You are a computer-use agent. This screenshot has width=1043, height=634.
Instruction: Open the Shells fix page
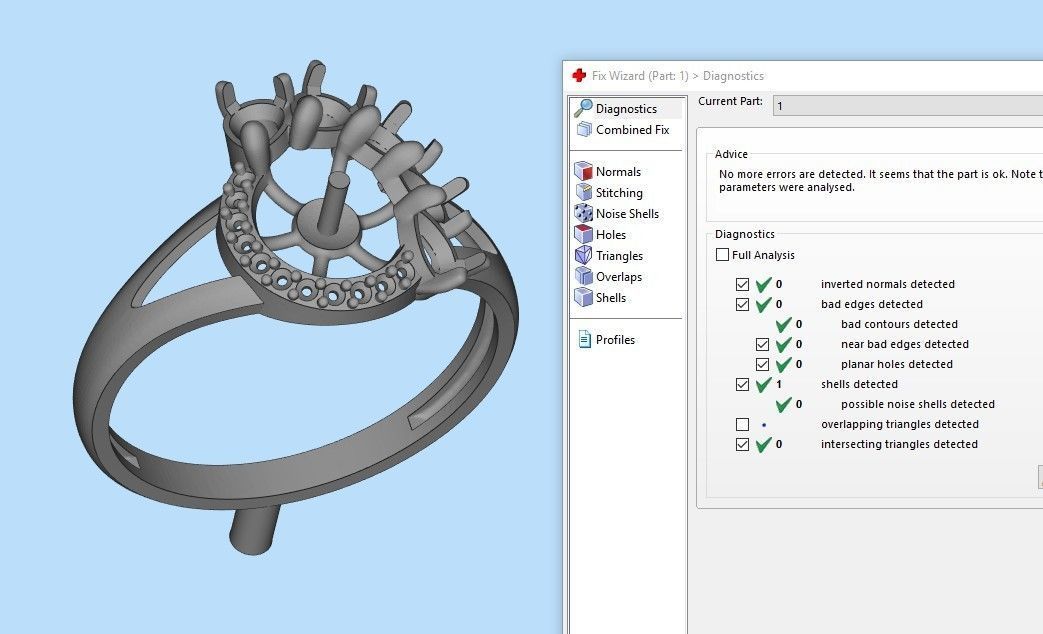[611, 298]
